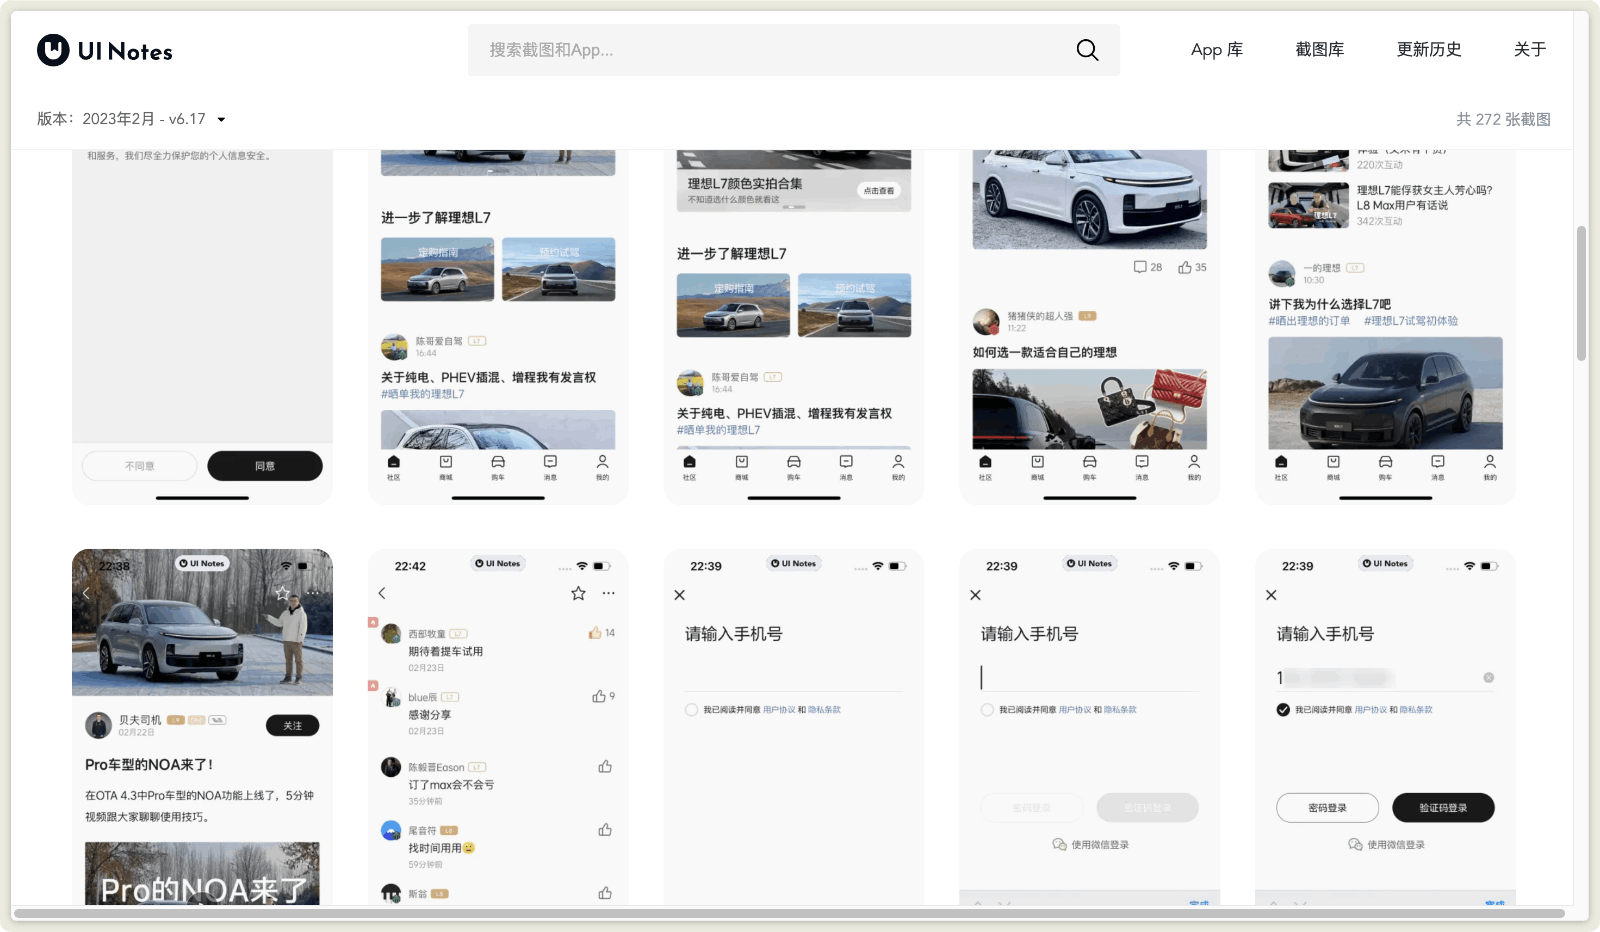Click the star bookmark icon in post detail
This screenshot has width=1600, height=932.
[x=578, y=592]
